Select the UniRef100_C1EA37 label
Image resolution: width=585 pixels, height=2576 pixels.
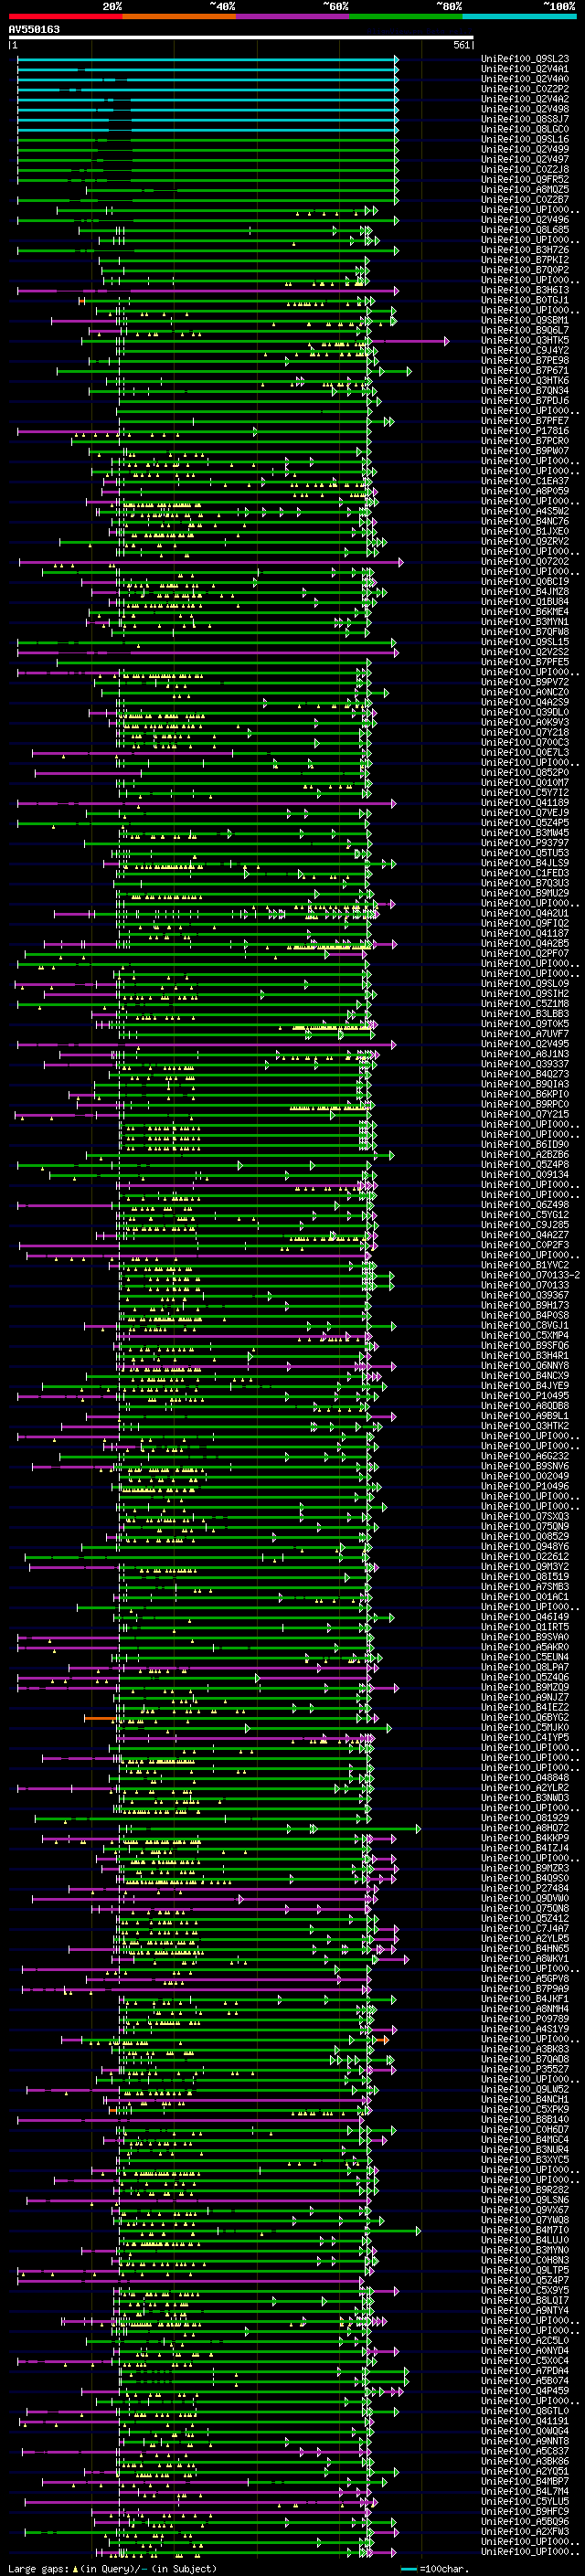pyautogui.click(x=525, y=481)
